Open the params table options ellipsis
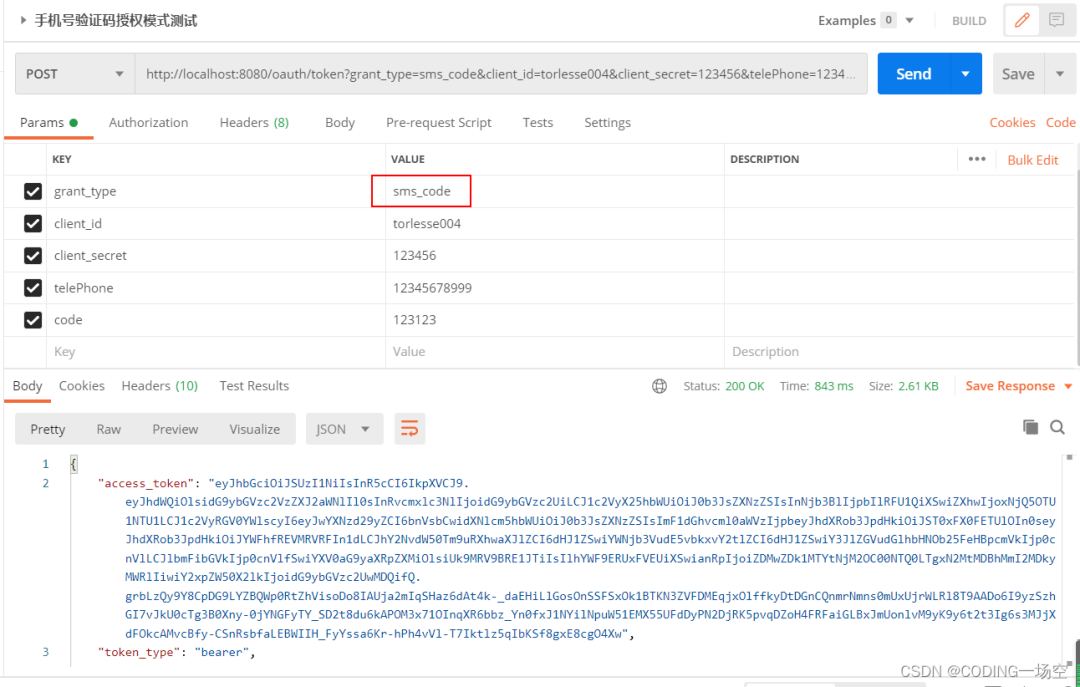The width and height of the screenshot is (1080, 687). (977, 159)
